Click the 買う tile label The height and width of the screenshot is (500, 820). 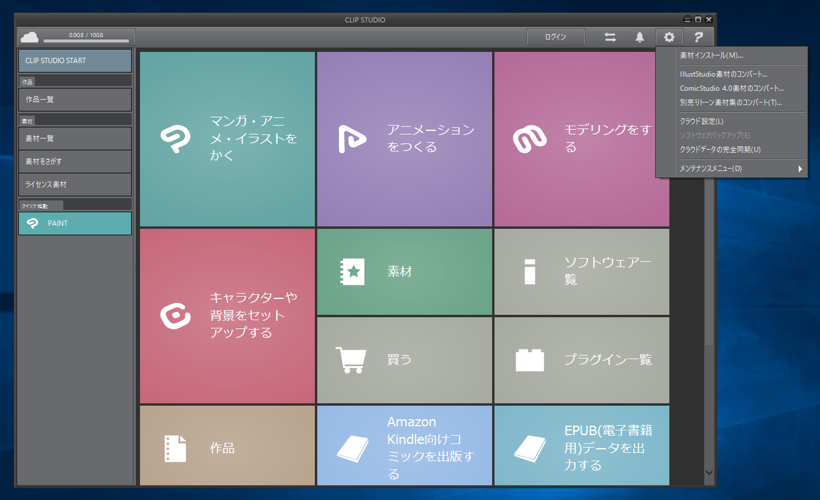pos(399,360)
